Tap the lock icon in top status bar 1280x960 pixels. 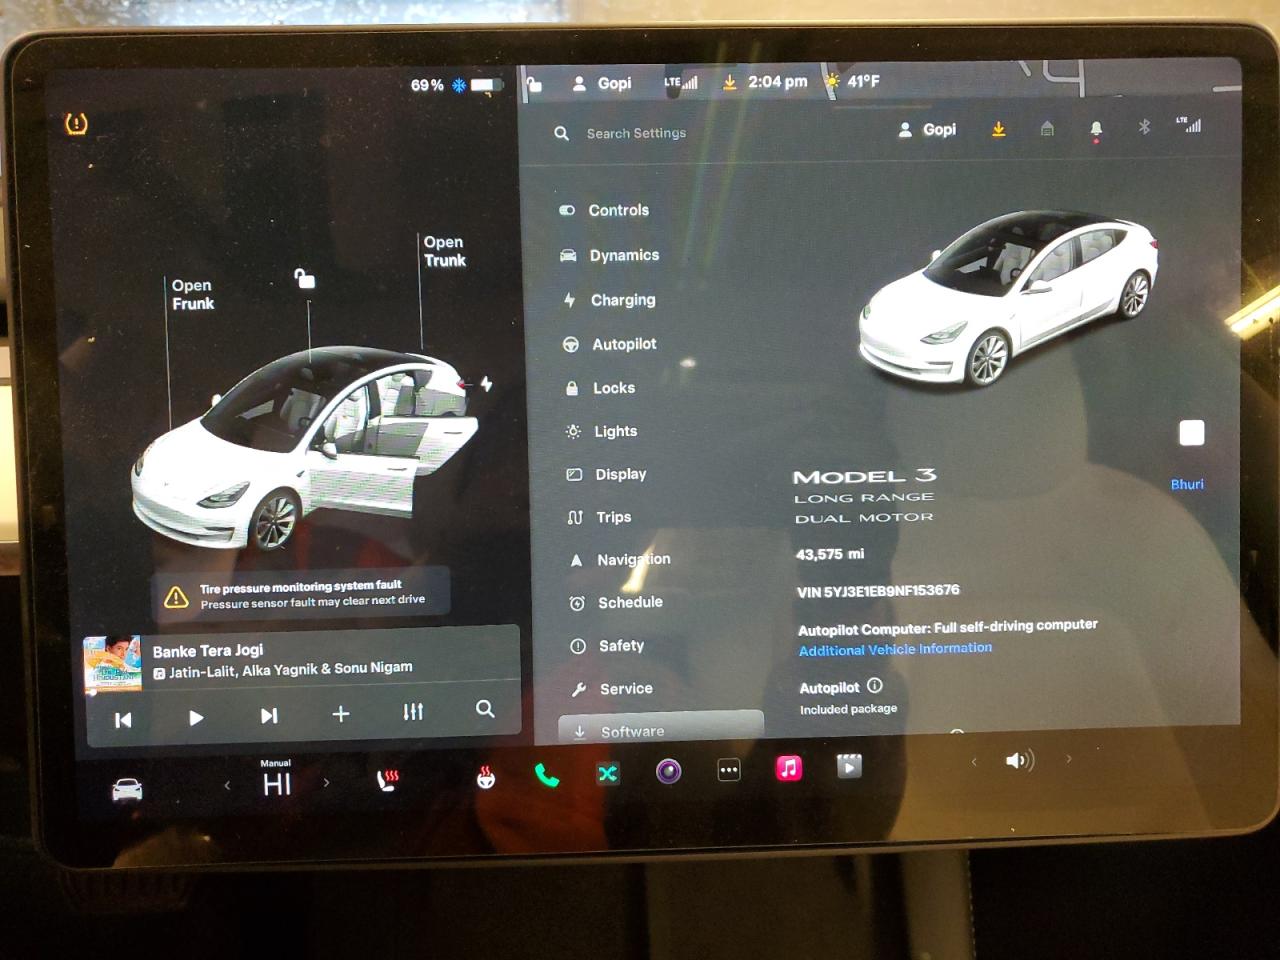pos(534,84)
